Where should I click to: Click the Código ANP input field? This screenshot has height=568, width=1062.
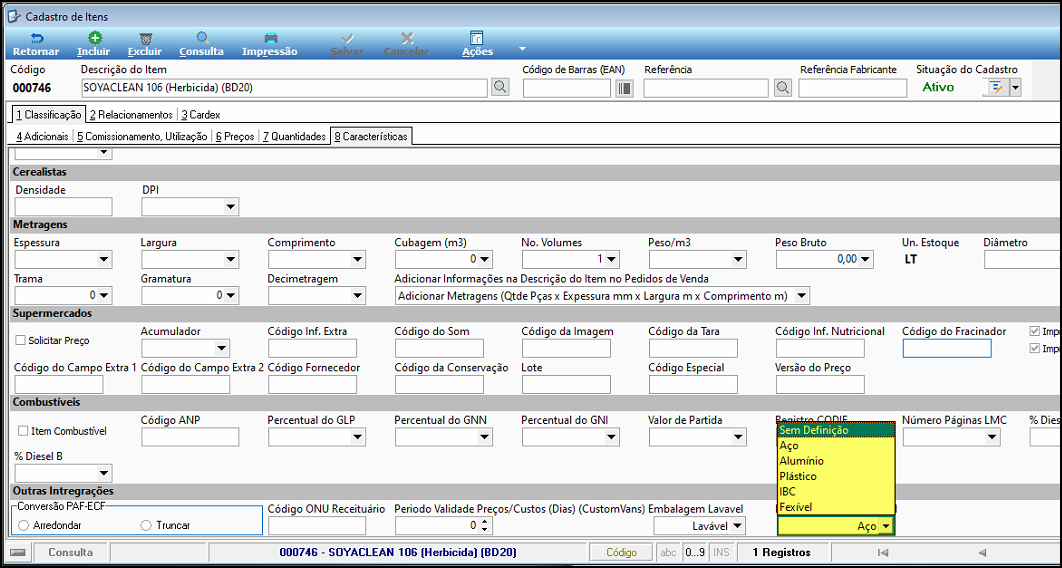(x=190, y=438)
